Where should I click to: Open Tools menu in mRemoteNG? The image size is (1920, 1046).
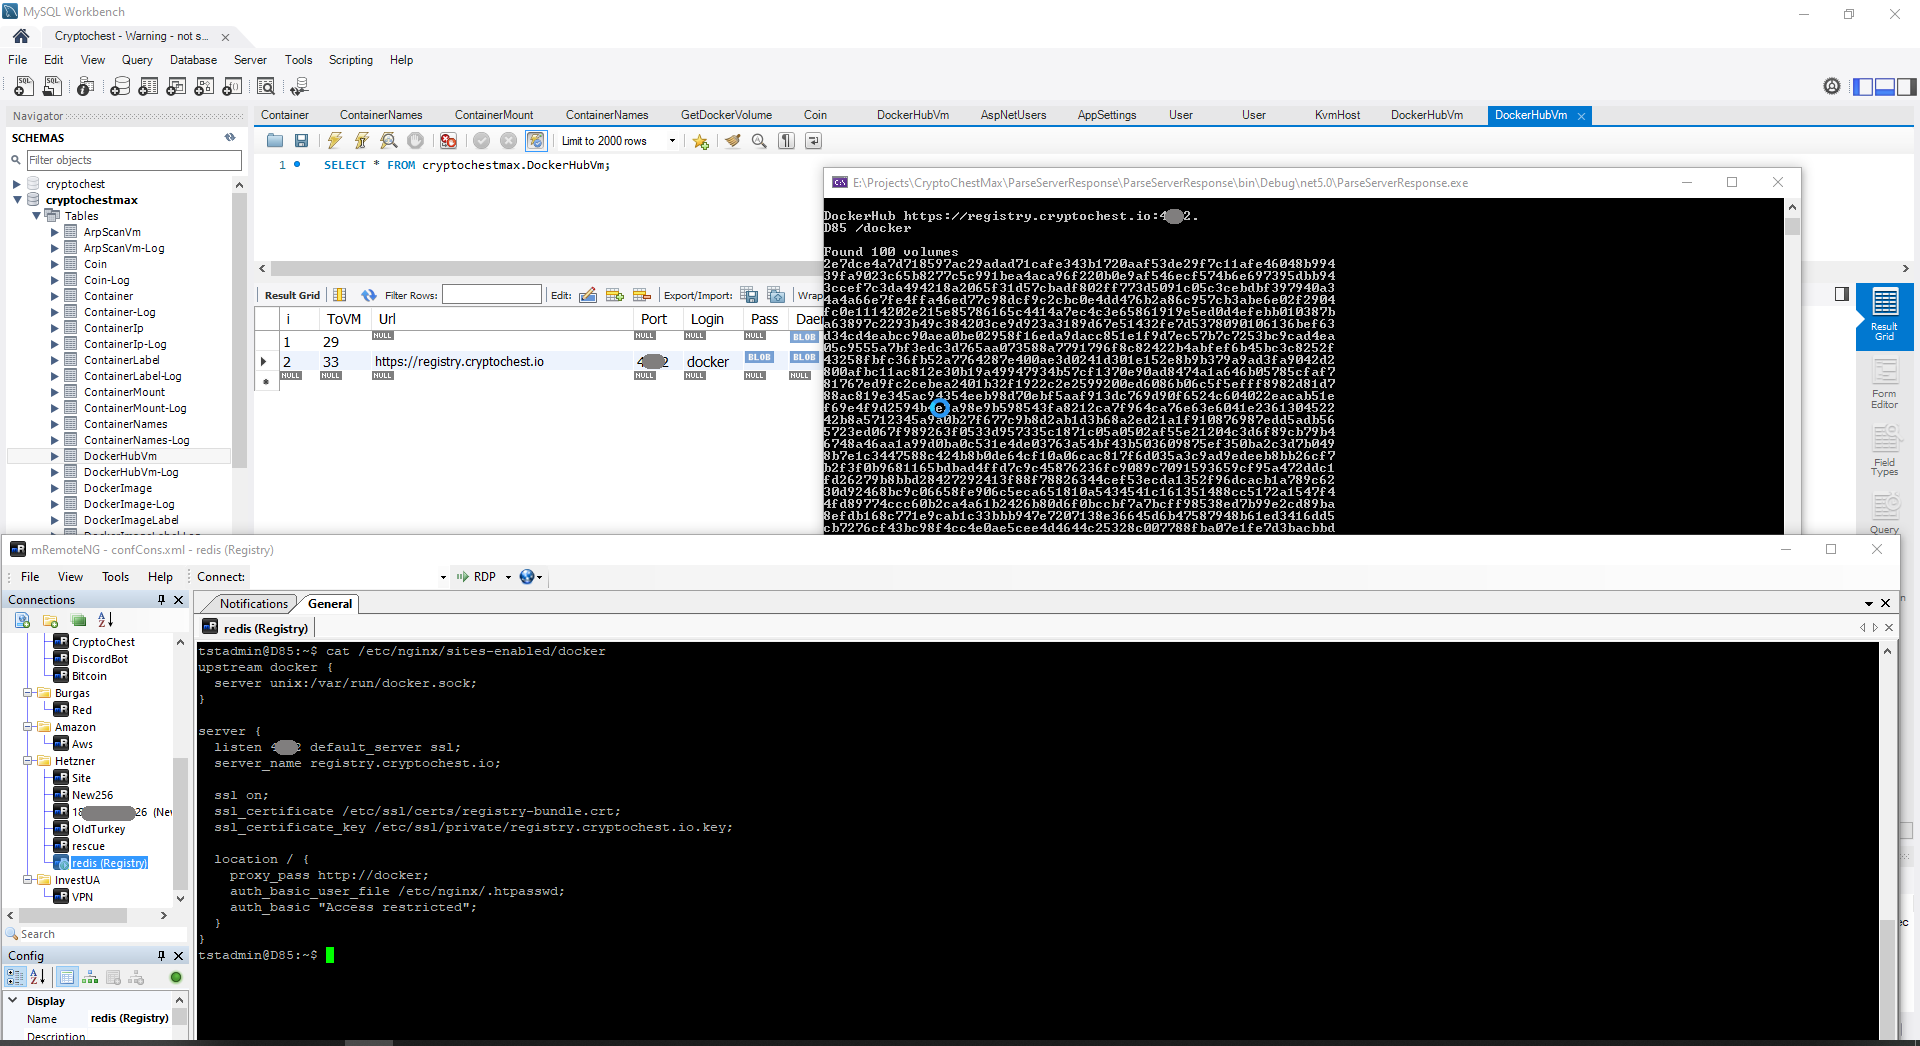click(x=115, y=577)
